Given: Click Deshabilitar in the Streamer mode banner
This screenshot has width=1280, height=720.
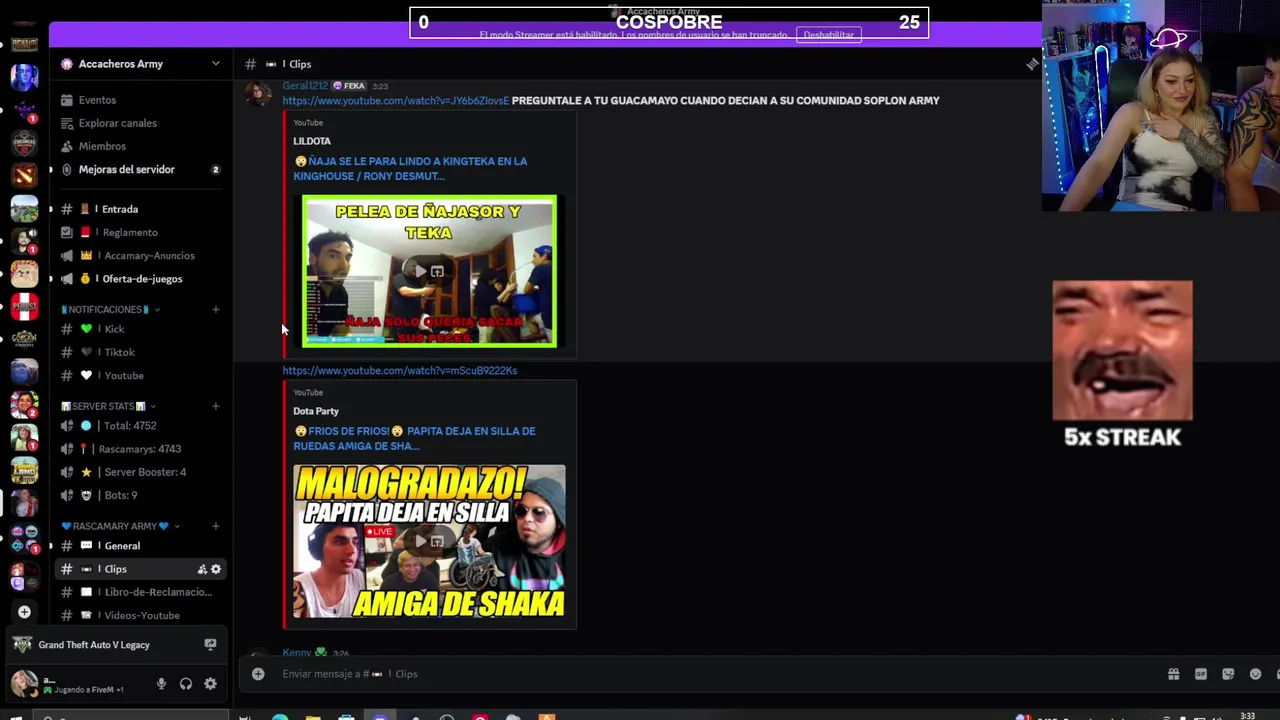Looking at the screenshot, I should [829, 35].
